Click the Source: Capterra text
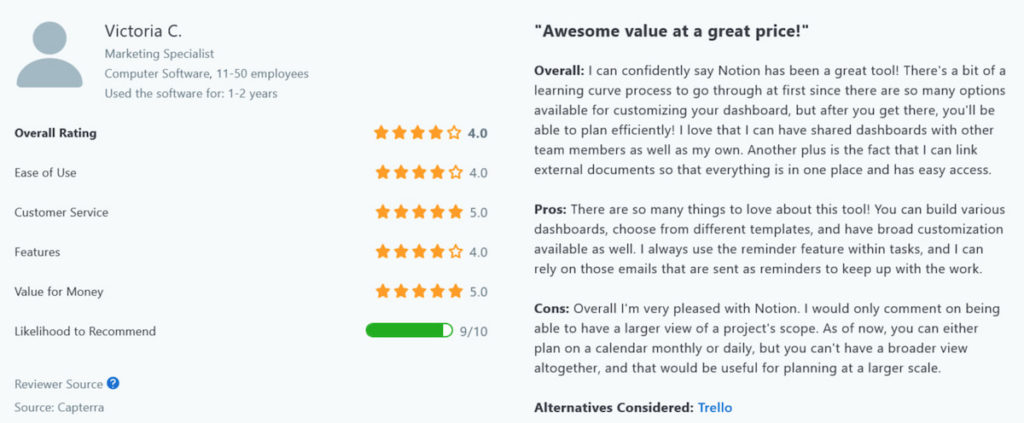Screen dimensions: 1024x423 (59, 407)
